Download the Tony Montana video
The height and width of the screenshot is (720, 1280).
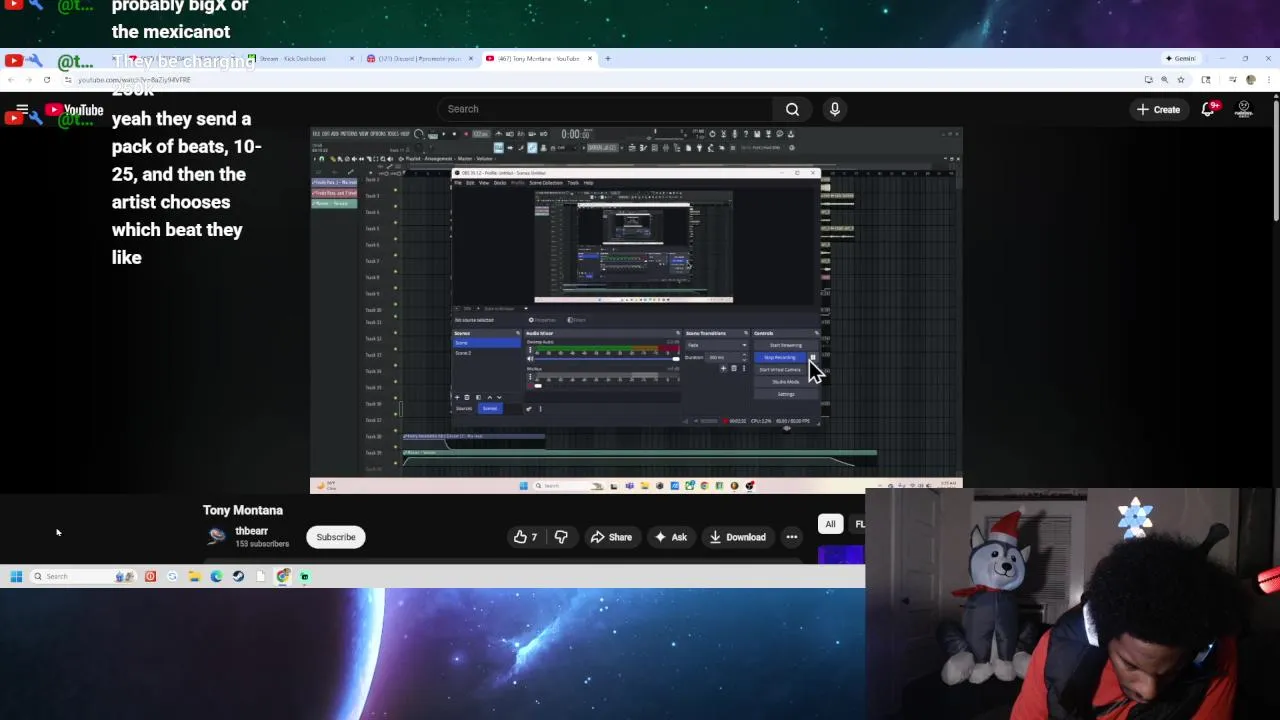click(737, 537)
